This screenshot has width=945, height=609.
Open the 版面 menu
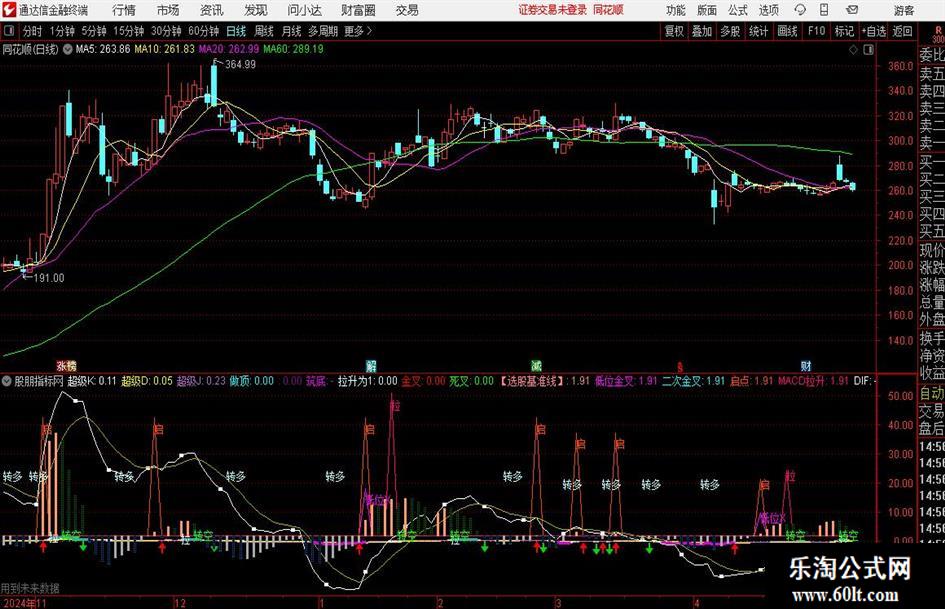[707, 10]
